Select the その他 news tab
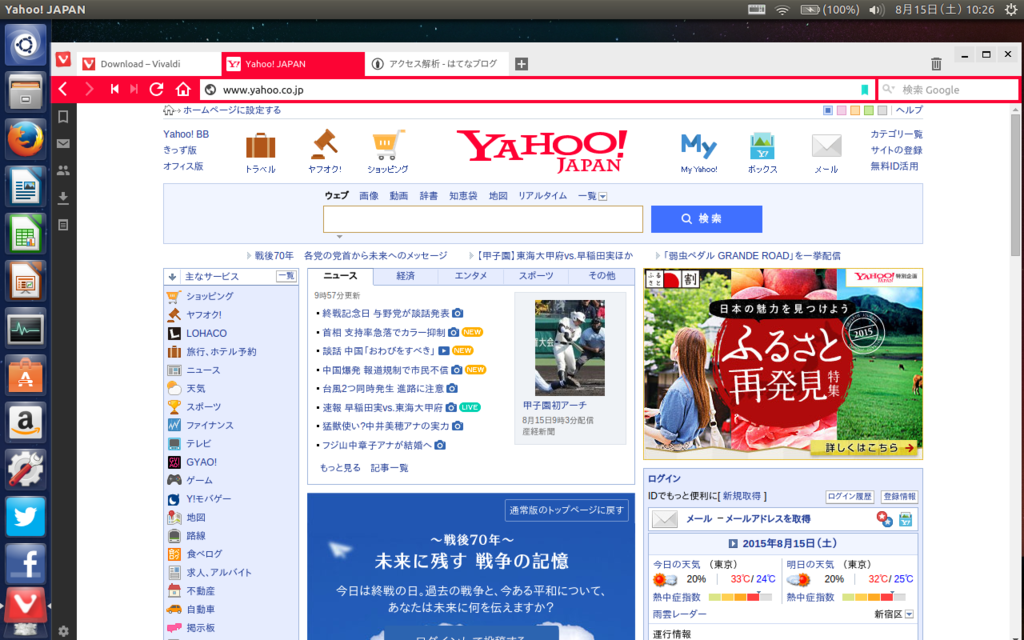1024x640 pixels. pyautogui.click(x=601, y=276)
